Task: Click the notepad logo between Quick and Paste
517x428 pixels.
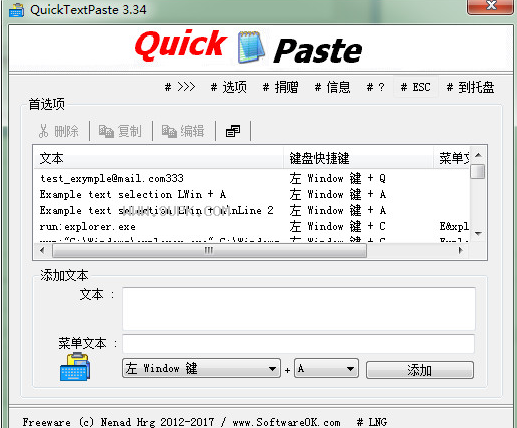Action: point(252,47)
